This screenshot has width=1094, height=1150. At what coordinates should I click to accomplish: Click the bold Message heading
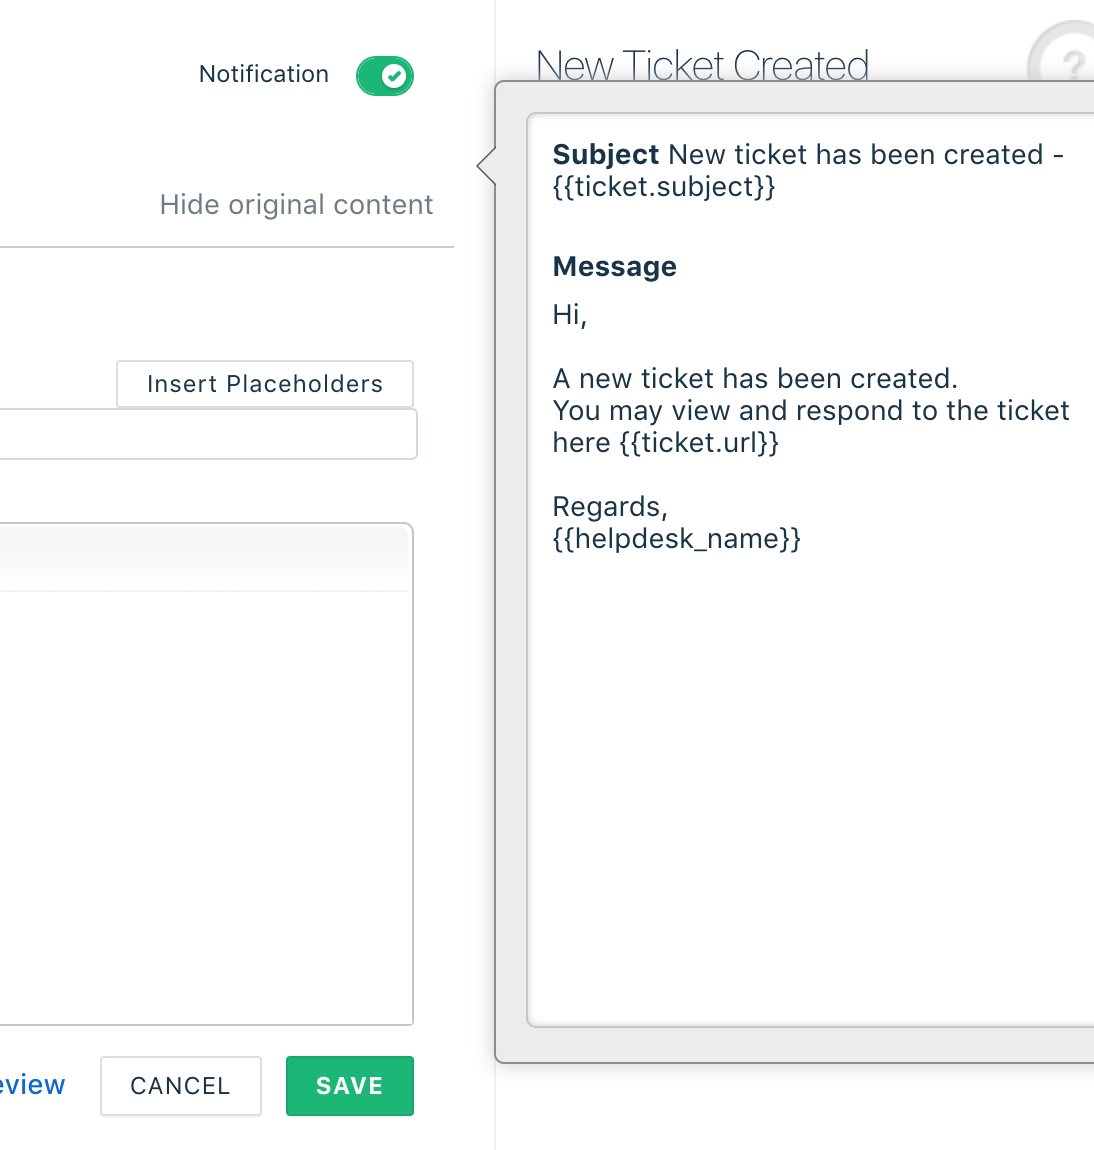point(614,266)
